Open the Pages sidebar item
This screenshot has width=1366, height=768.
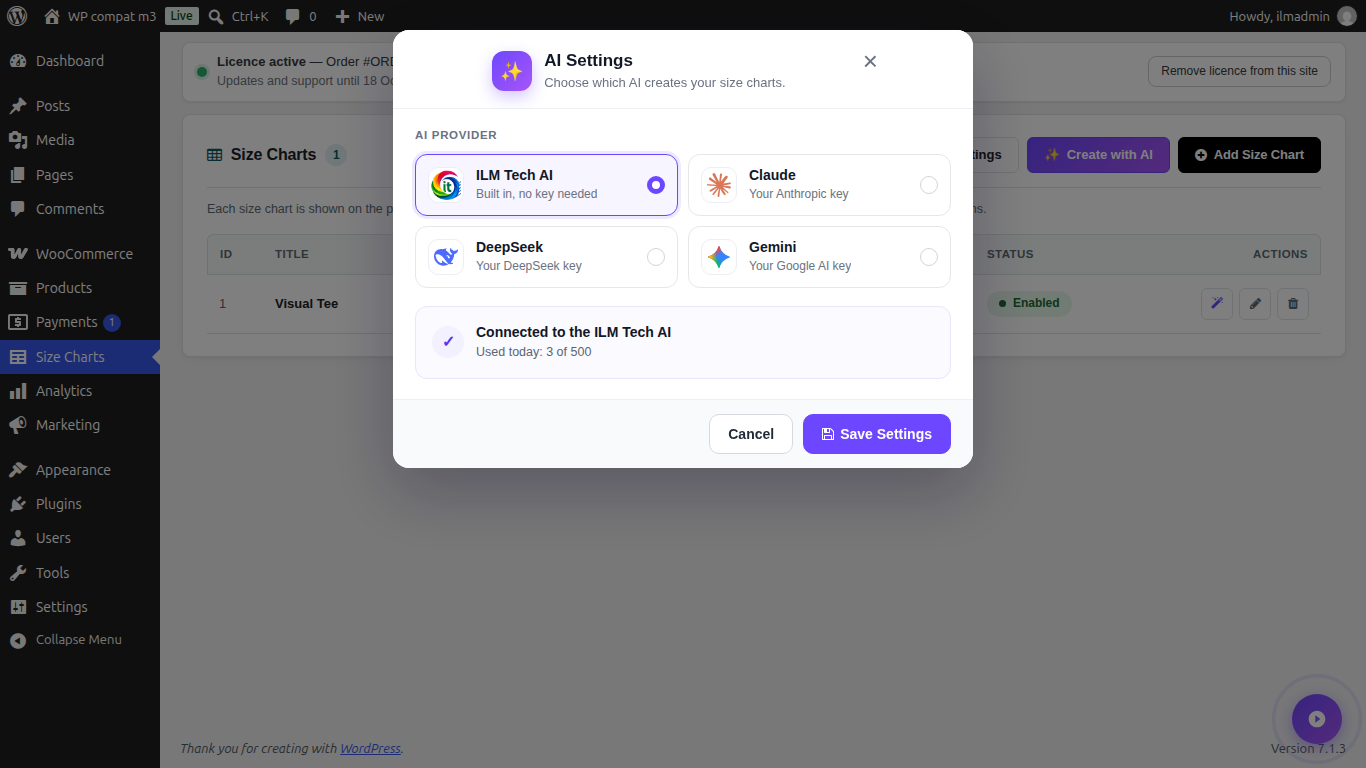point(80,175)
